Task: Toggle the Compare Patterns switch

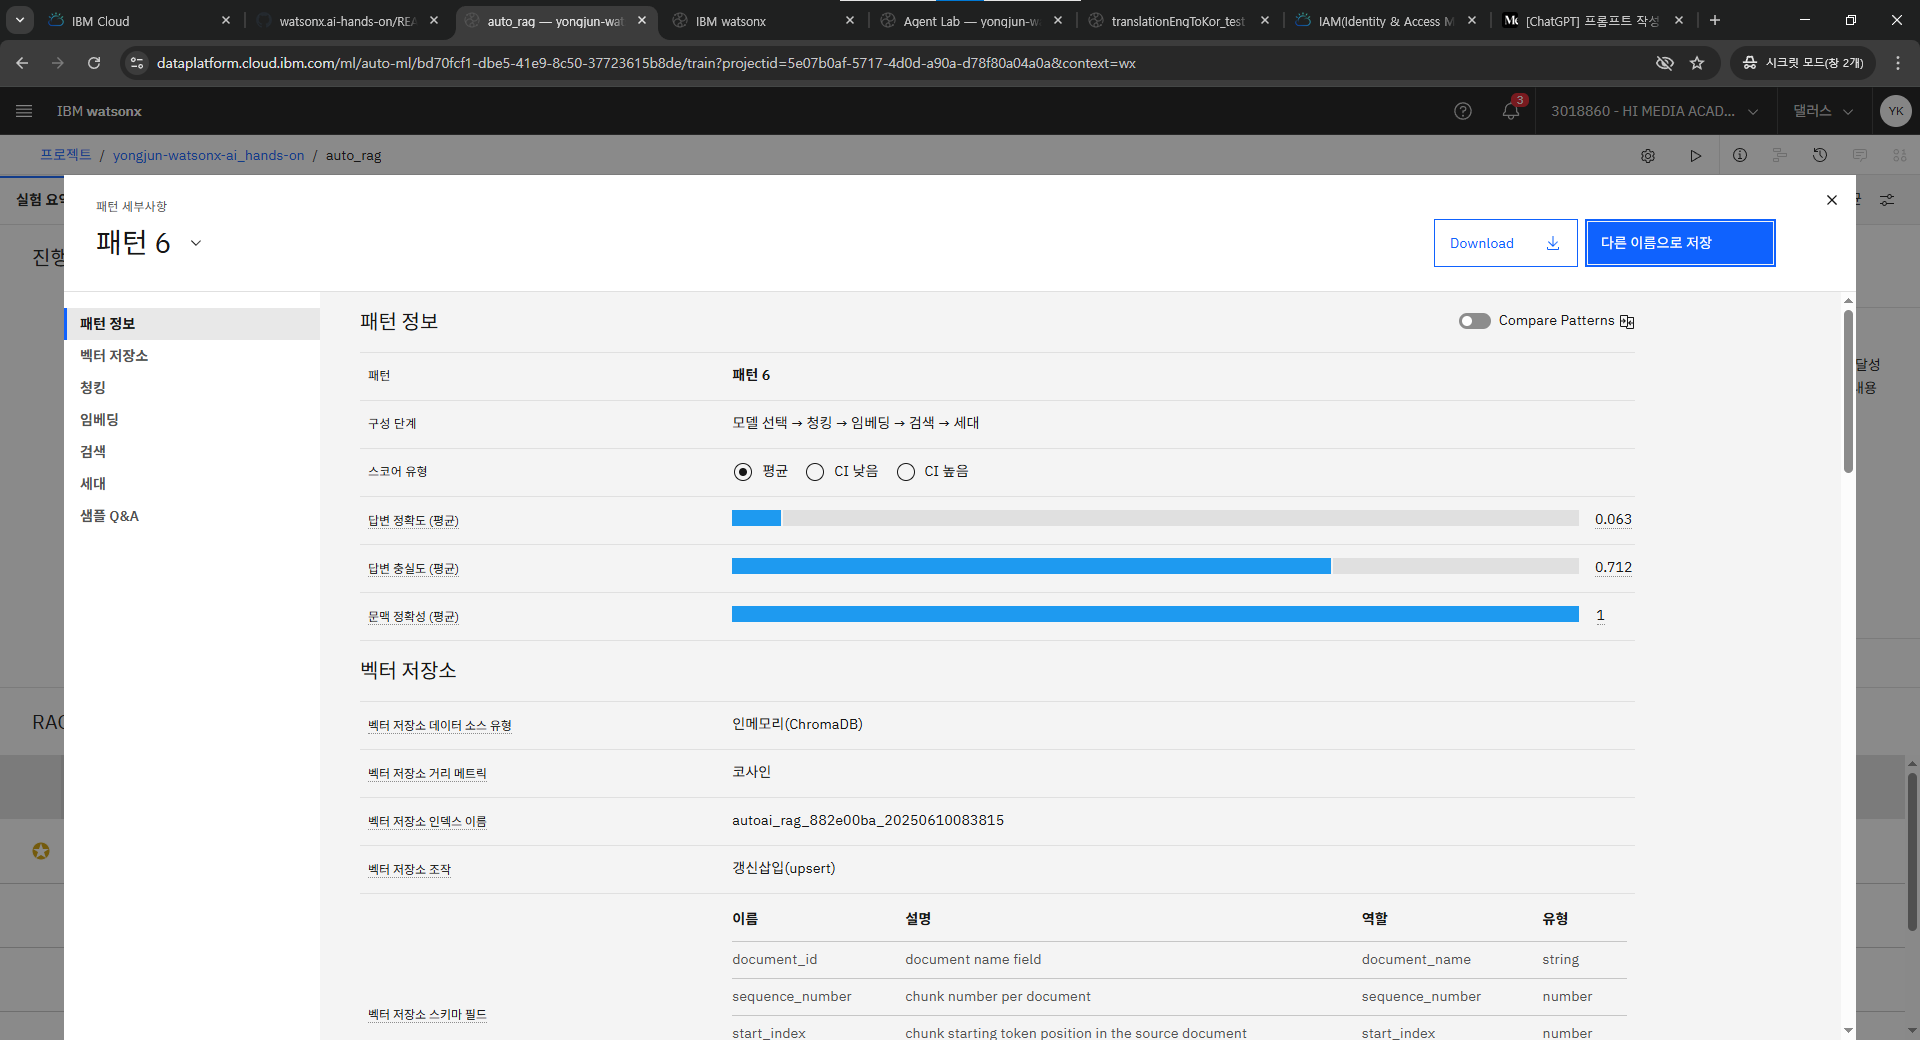Action: pyautogui.click(x=1474, y=321)
